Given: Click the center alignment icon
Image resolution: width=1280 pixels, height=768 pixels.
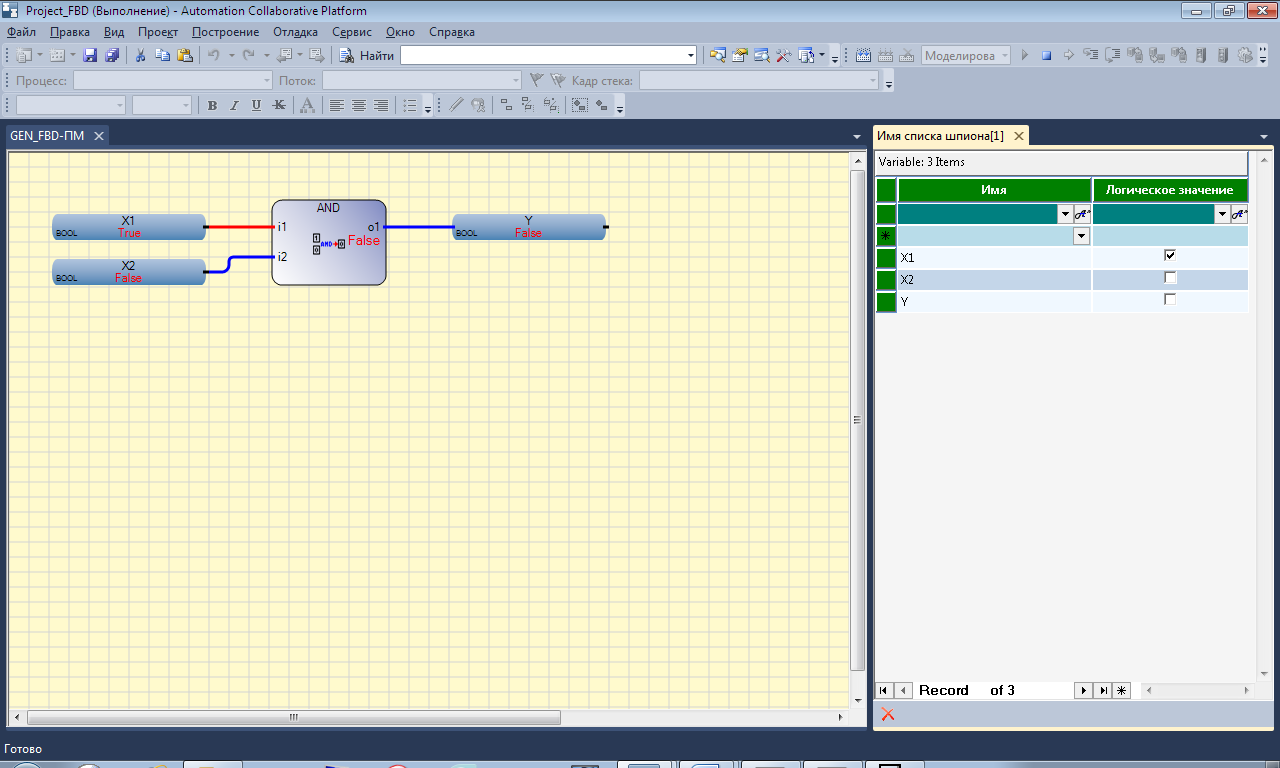Looking at the screenshot, I should tap(359, 105).
